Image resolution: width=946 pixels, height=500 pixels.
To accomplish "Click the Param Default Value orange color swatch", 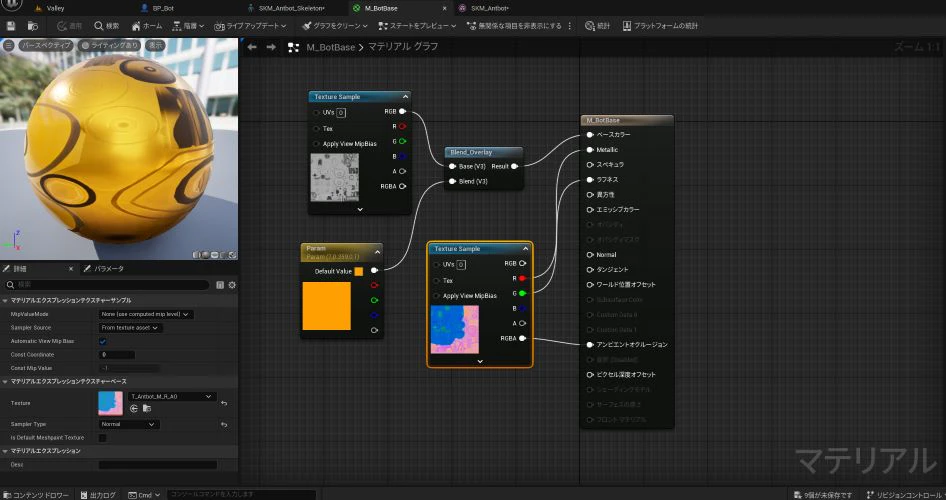I will 358,271.
